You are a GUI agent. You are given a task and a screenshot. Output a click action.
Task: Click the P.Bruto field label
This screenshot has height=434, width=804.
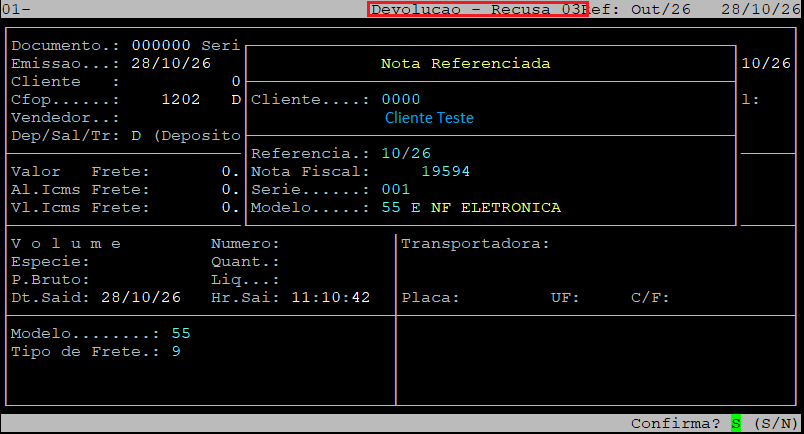click(x=50, y=280)
